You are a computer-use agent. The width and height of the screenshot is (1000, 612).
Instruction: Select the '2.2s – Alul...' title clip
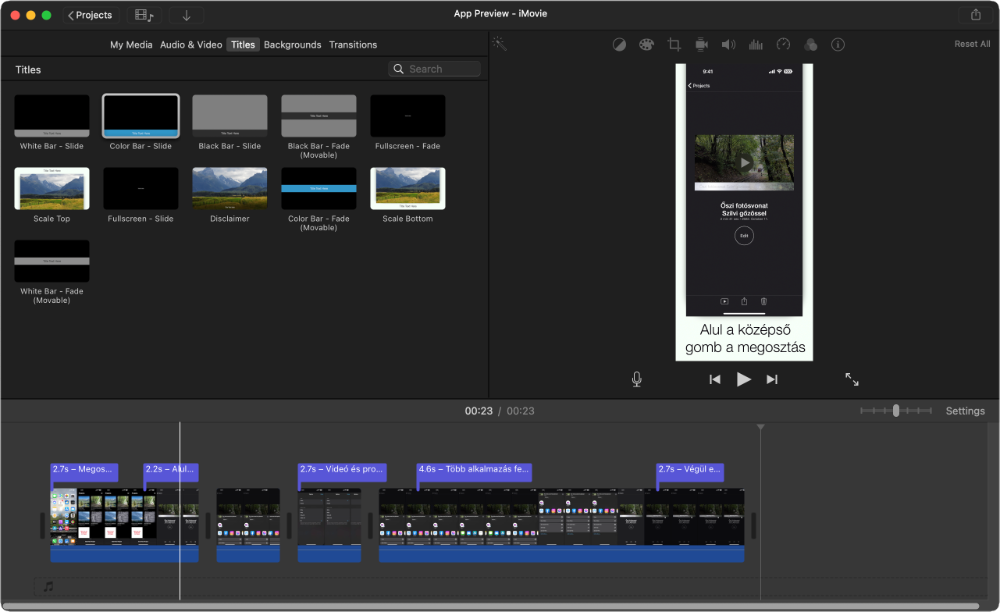coord(171,471)
